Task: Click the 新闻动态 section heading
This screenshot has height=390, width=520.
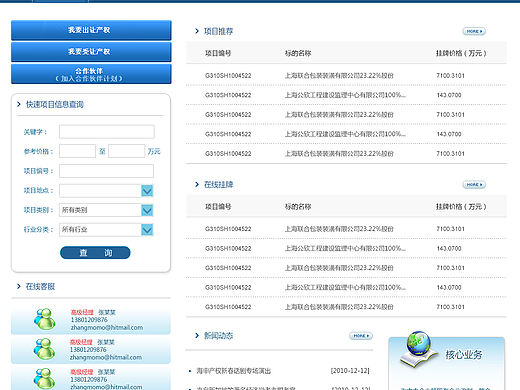Action: click(x=218, y=335)
